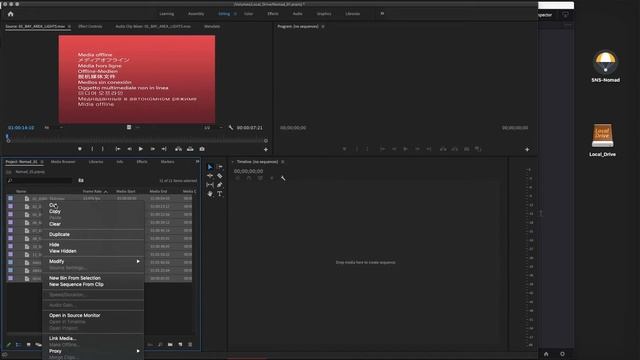Go to Premiere Home screen icon
640x360 pixels.
tap(11, 14)
